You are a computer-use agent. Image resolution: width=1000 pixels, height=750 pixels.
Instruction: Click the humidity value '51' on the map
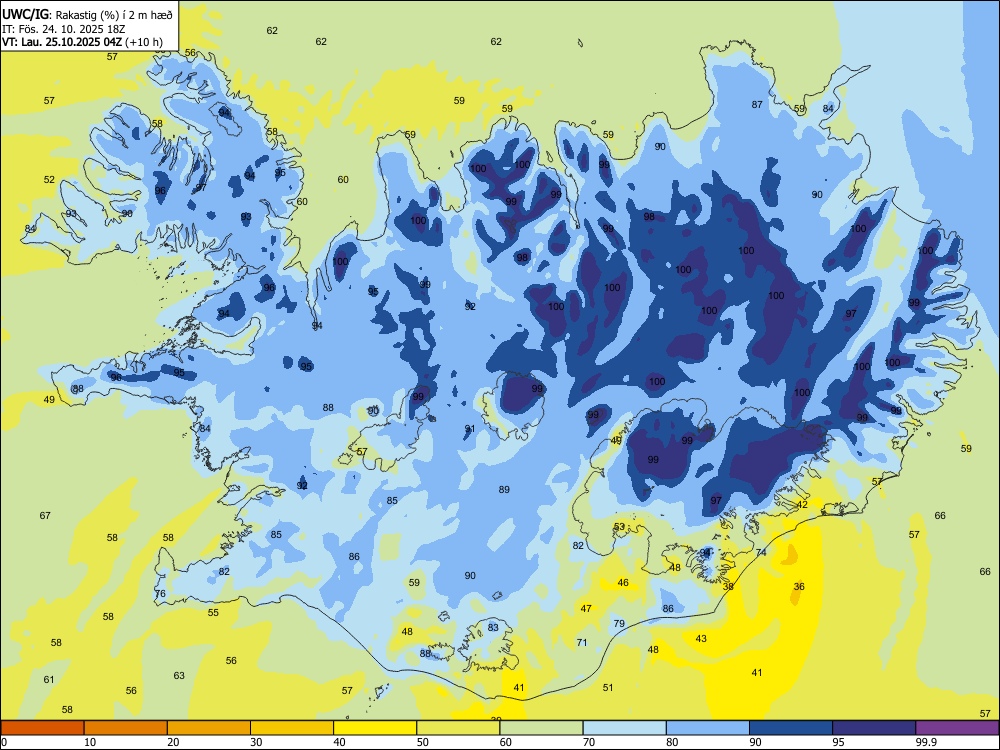608,687
